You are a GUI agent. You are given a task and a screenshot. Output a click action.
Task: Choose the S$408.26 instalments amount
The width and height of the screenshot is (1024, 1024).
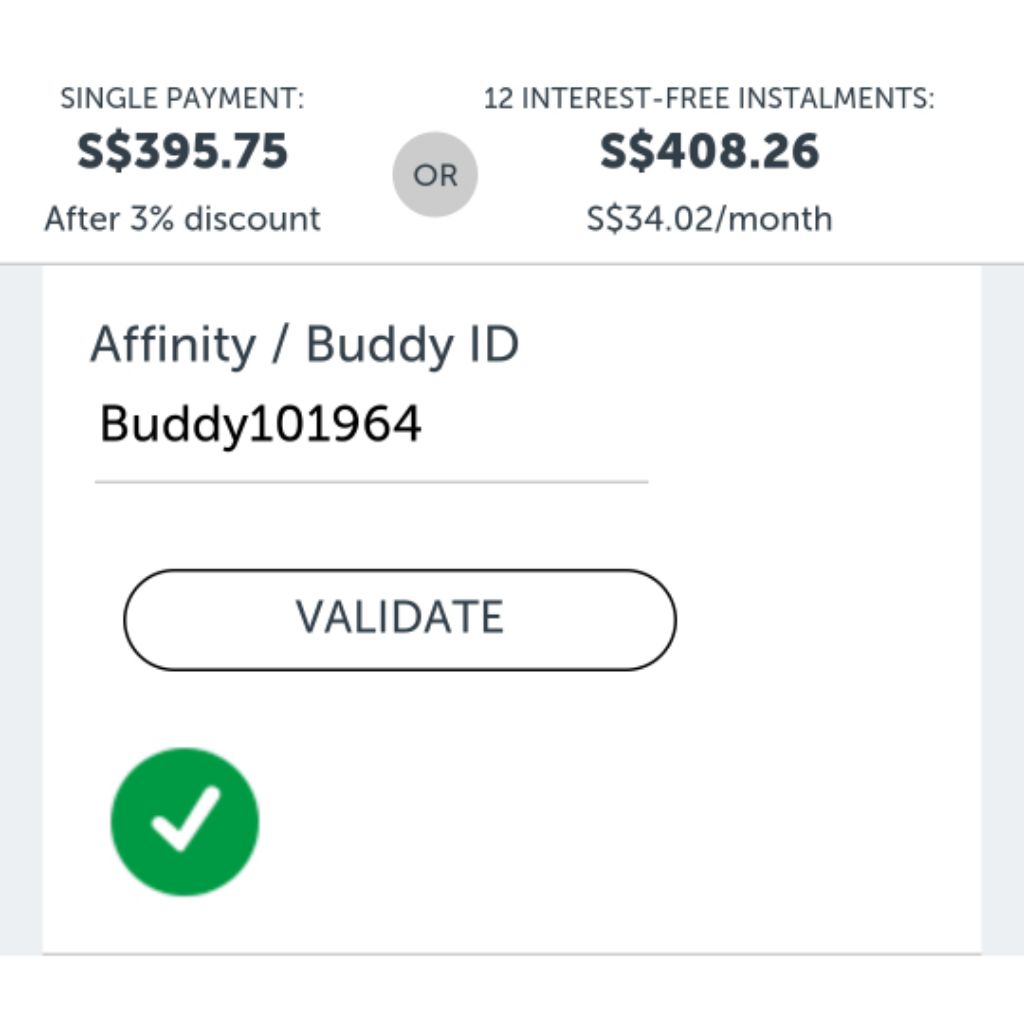[x=709, y=152]
